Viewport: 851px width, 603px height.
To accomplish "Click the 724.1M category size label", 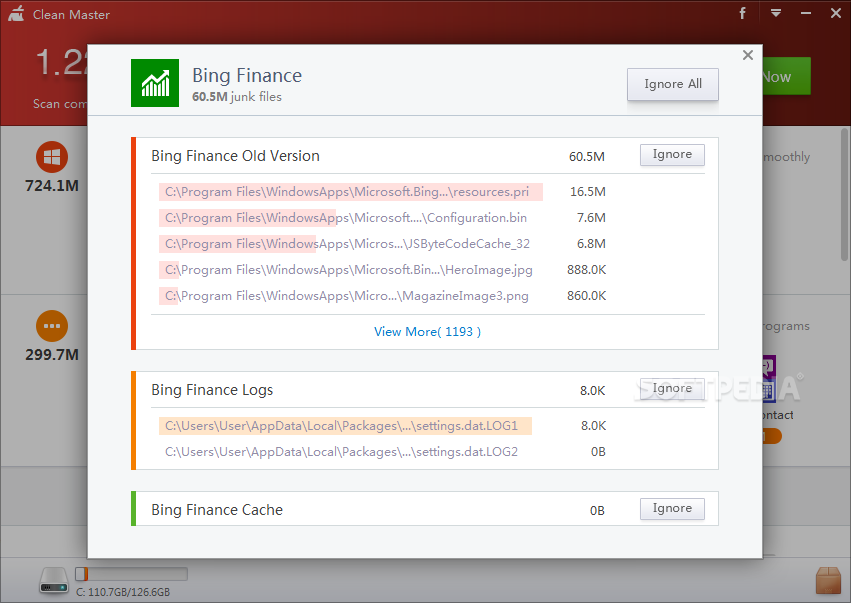I will coord(52,186).
